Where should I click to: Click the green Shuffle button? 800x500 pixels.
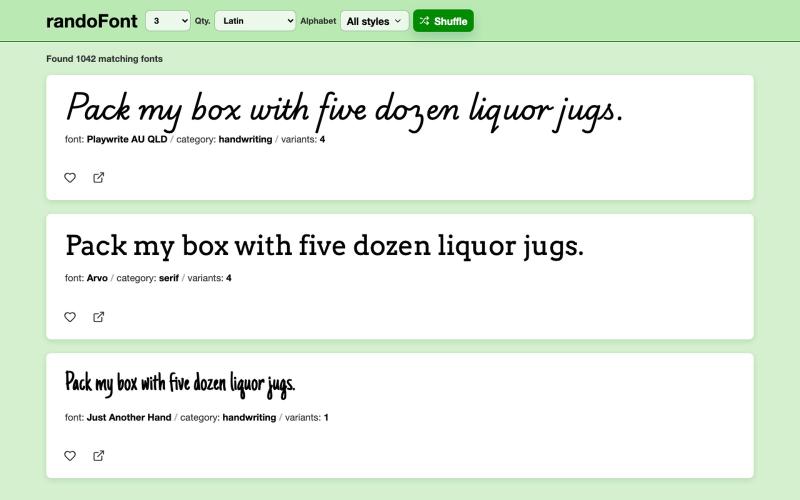pos(443,21)
